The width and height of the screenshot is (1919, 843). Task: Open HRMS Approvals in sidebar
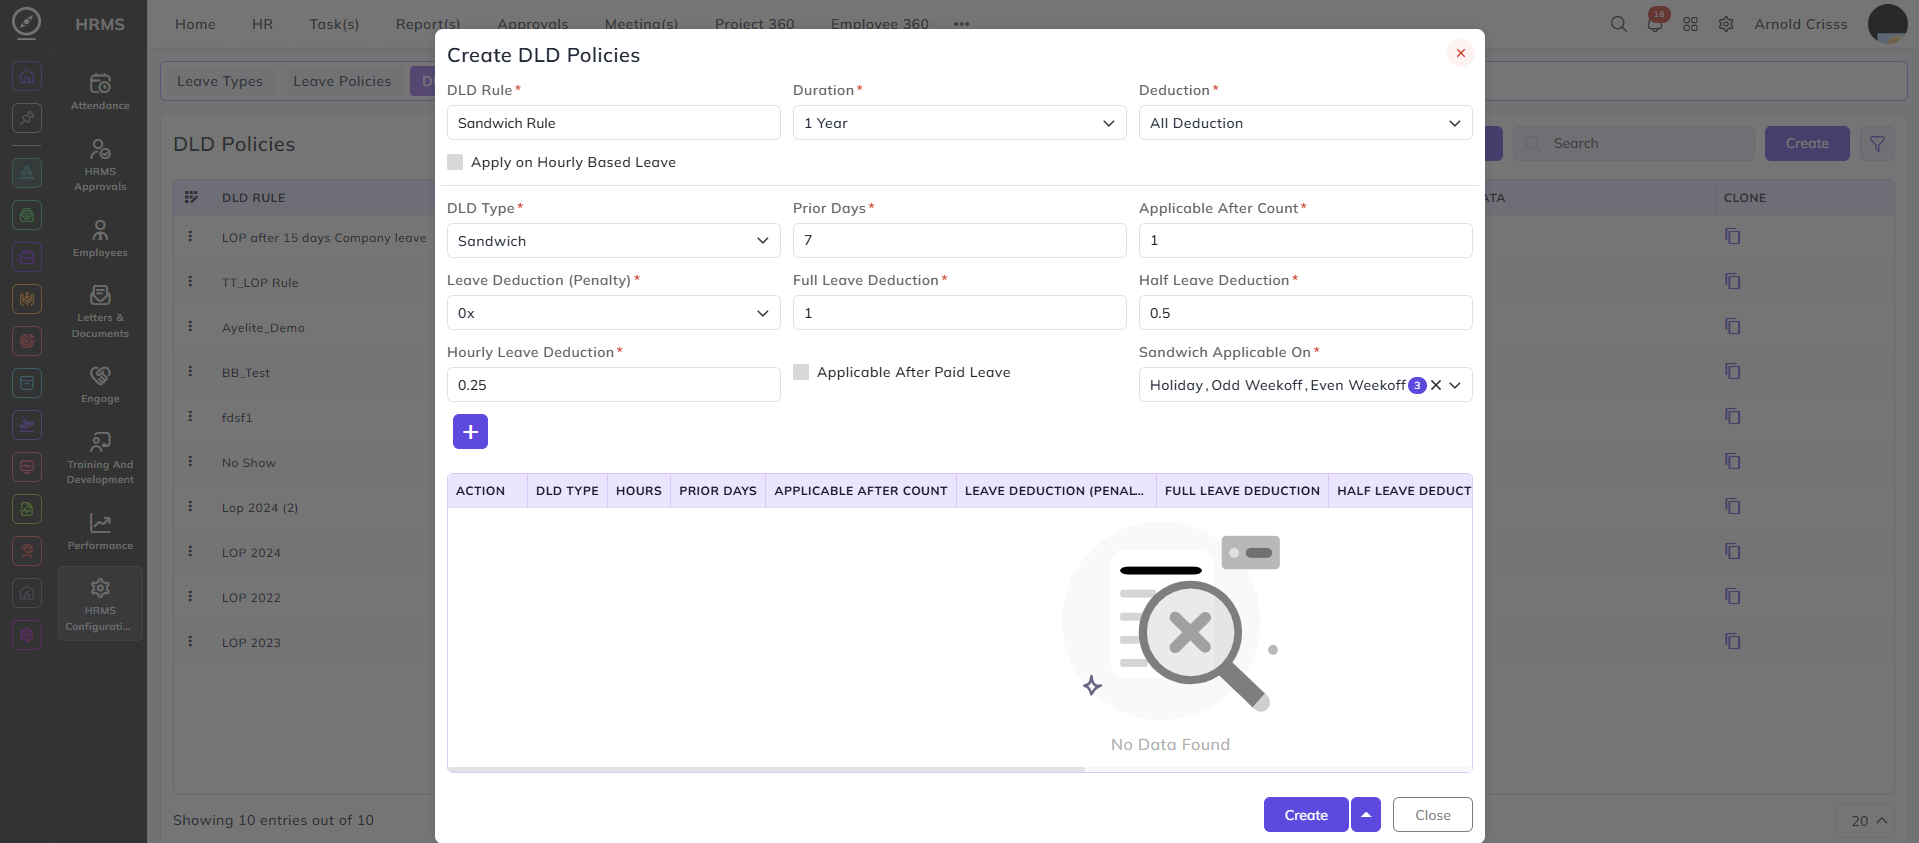pyautogui.click(x=100, y=164)
